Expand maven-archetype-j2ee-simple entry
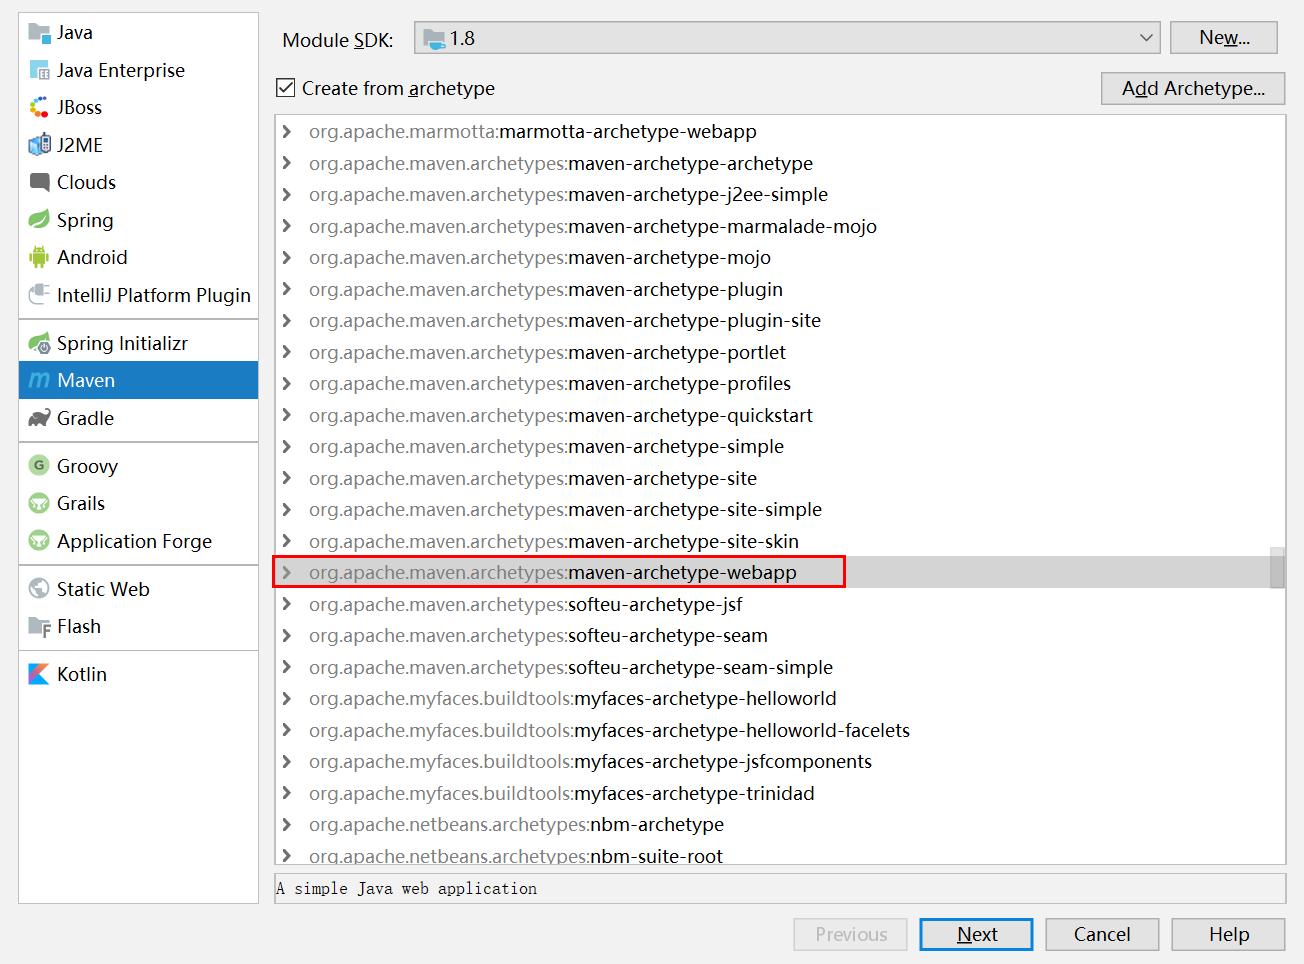The height and width of the screenshot is (964, 1304). click(x=287, y=194)
